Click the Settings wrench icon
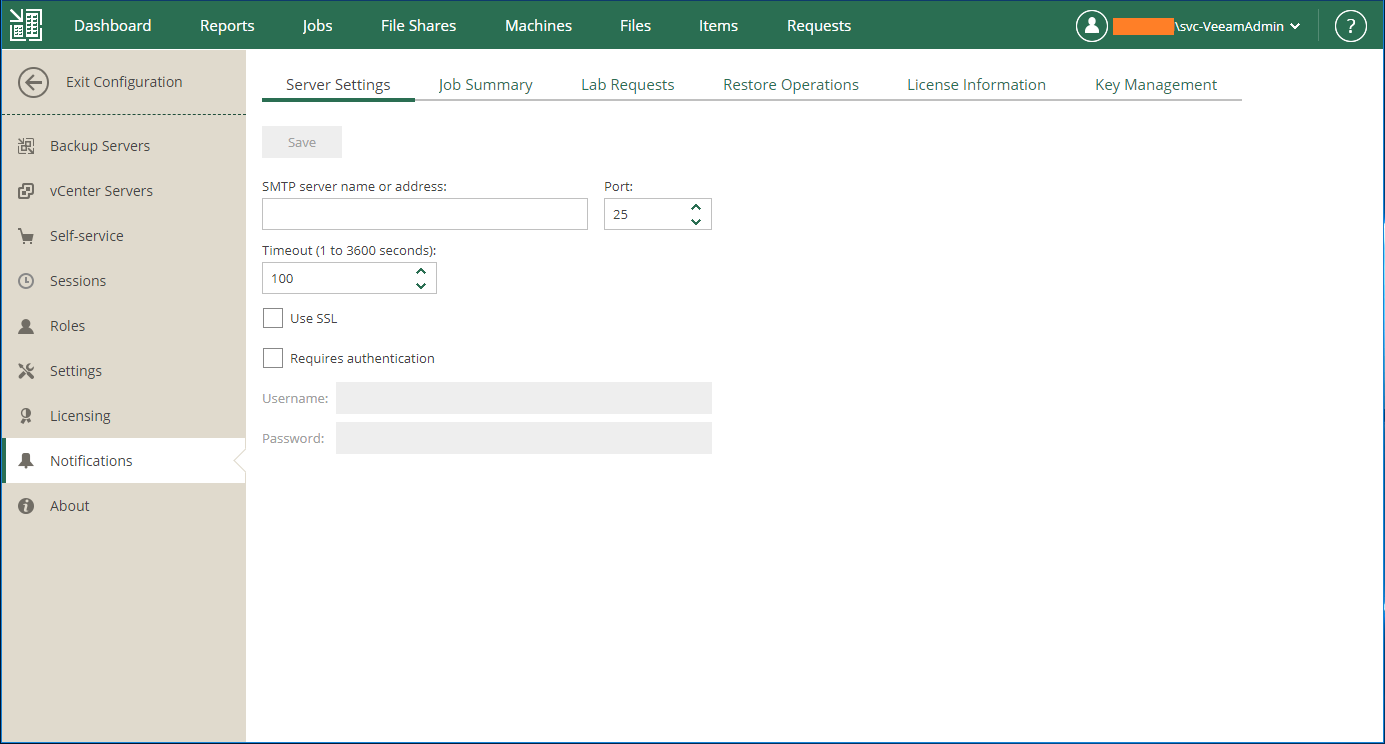Screen dimensions: 1385x744 27,371
